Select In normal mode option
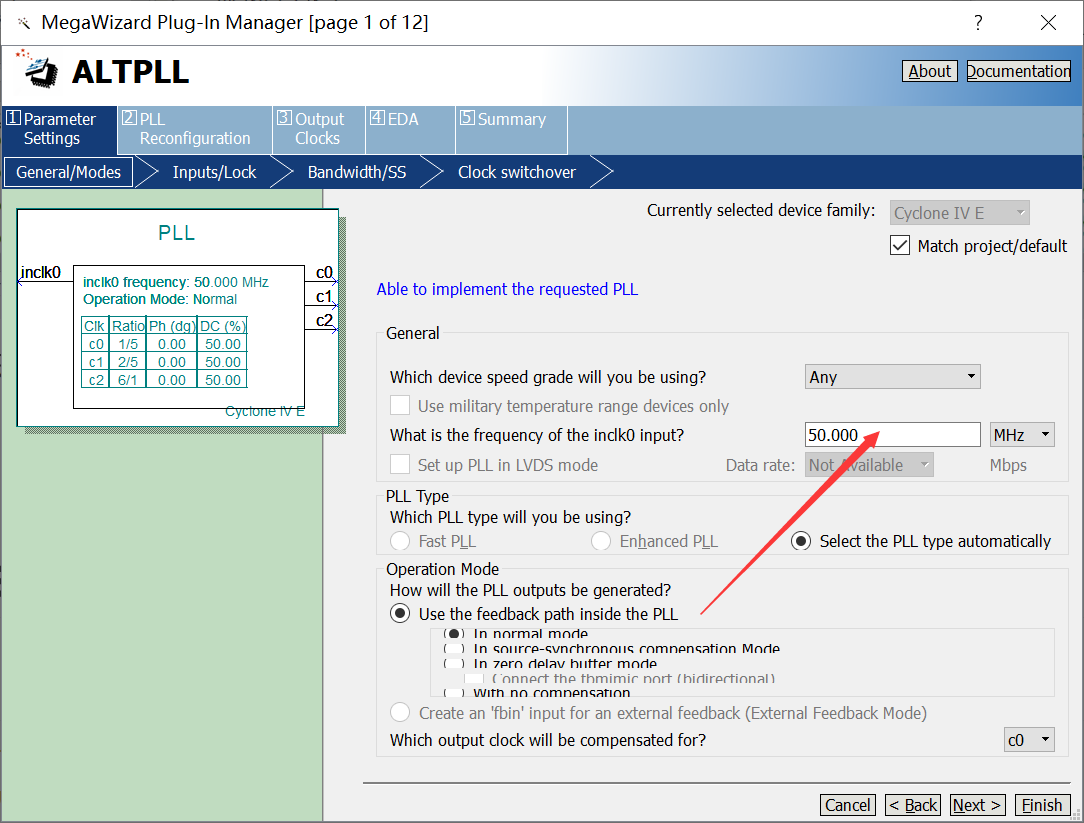1084x823 pixels. [454, 634]
